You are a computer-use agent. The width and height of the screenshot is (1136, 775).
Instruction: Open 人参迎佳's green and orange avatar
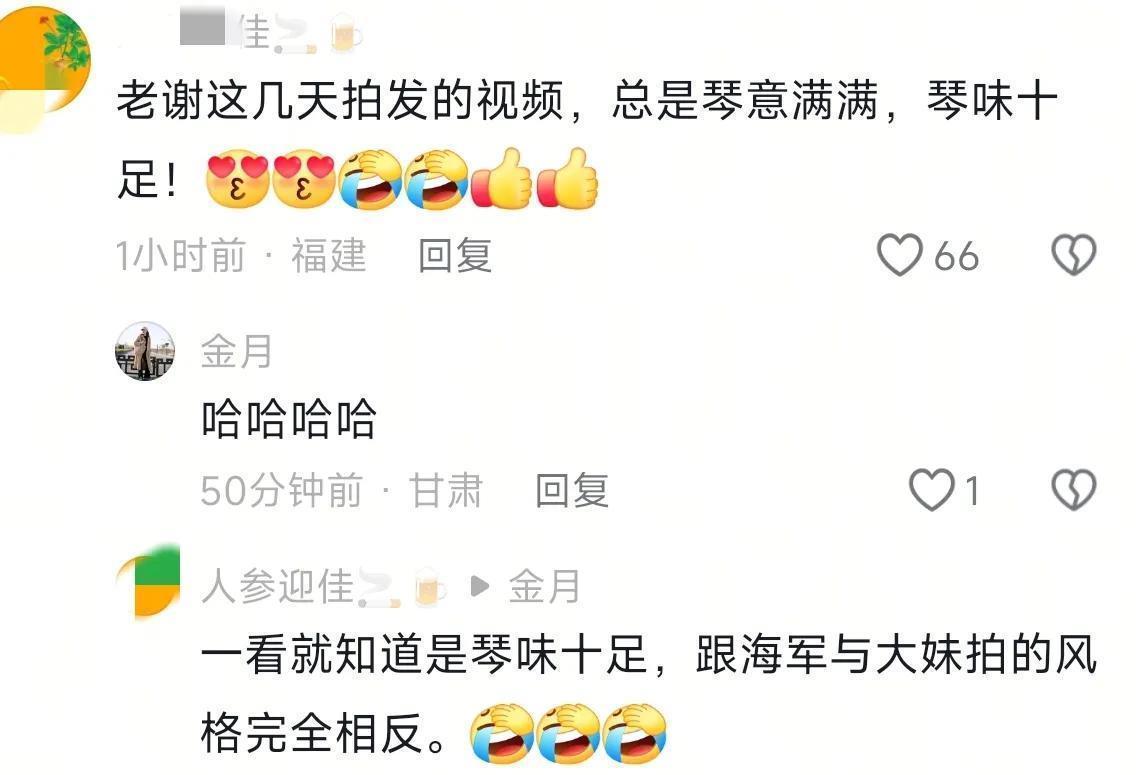(149, 584)
